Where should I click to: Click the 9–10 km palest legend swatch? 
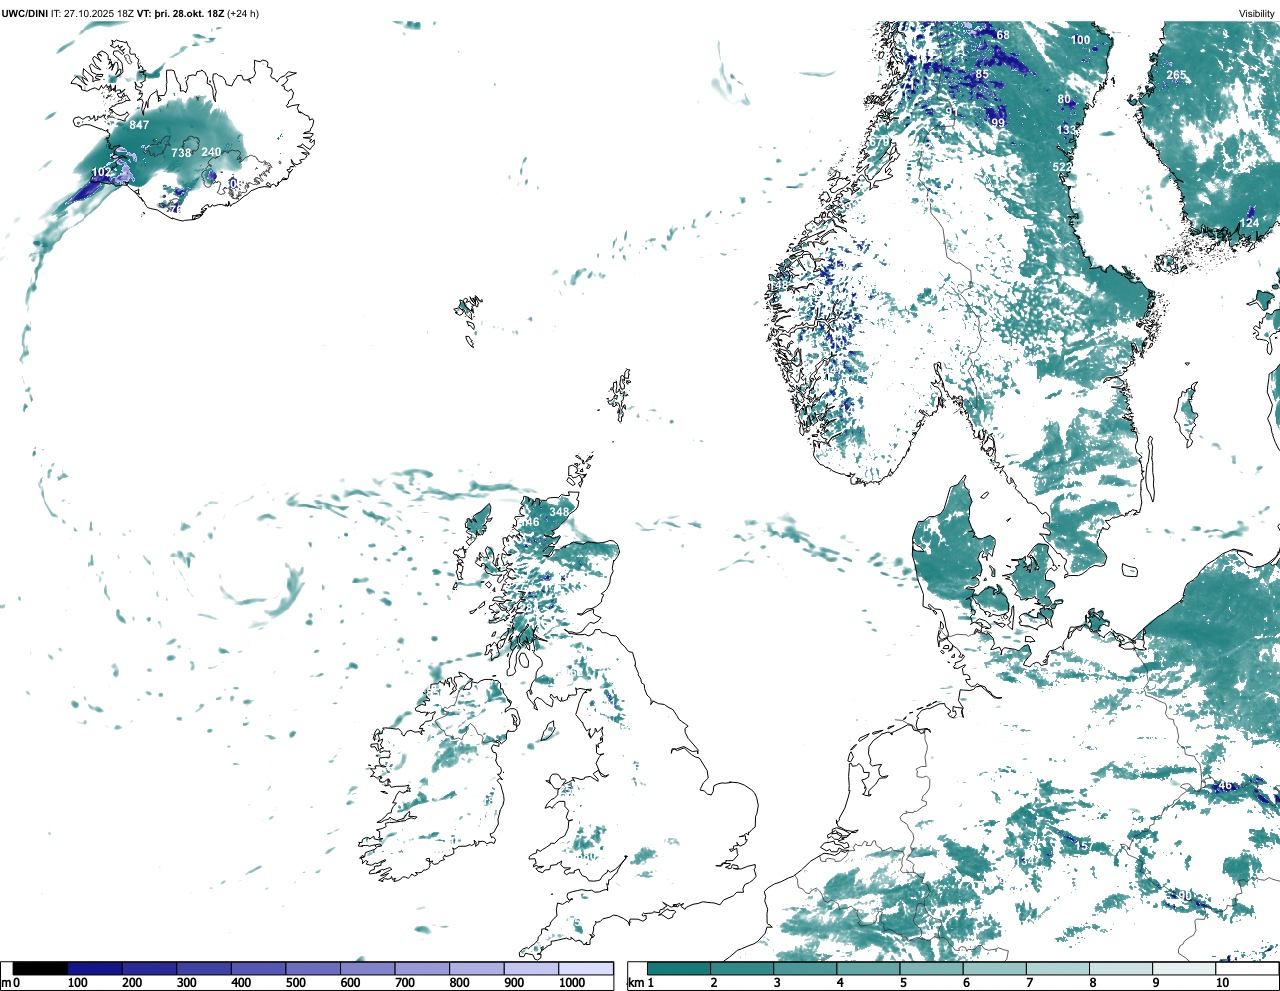pyautogui.click(x=1185, y=968)
